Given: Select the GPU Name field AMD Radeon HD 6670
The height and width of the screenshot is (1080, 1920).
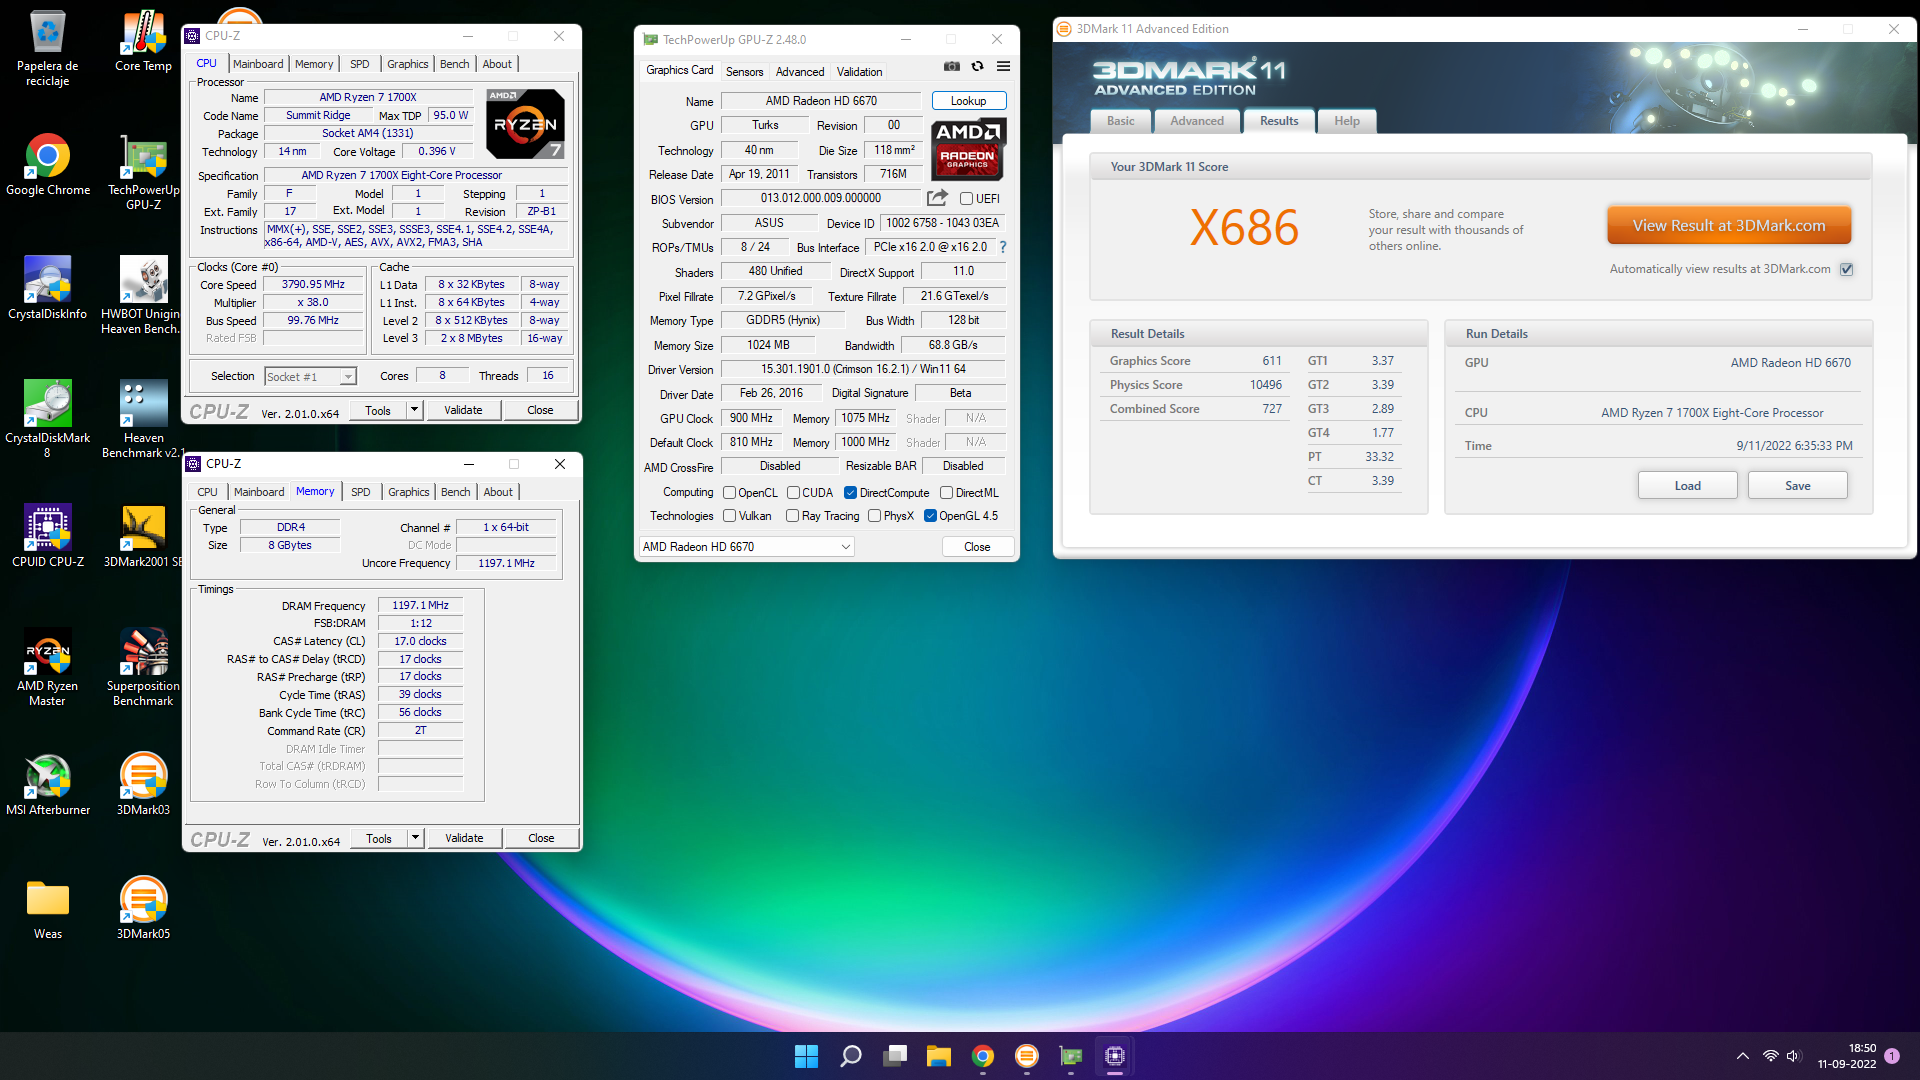Looking at the screenshot, I should (x=821, y=101).
